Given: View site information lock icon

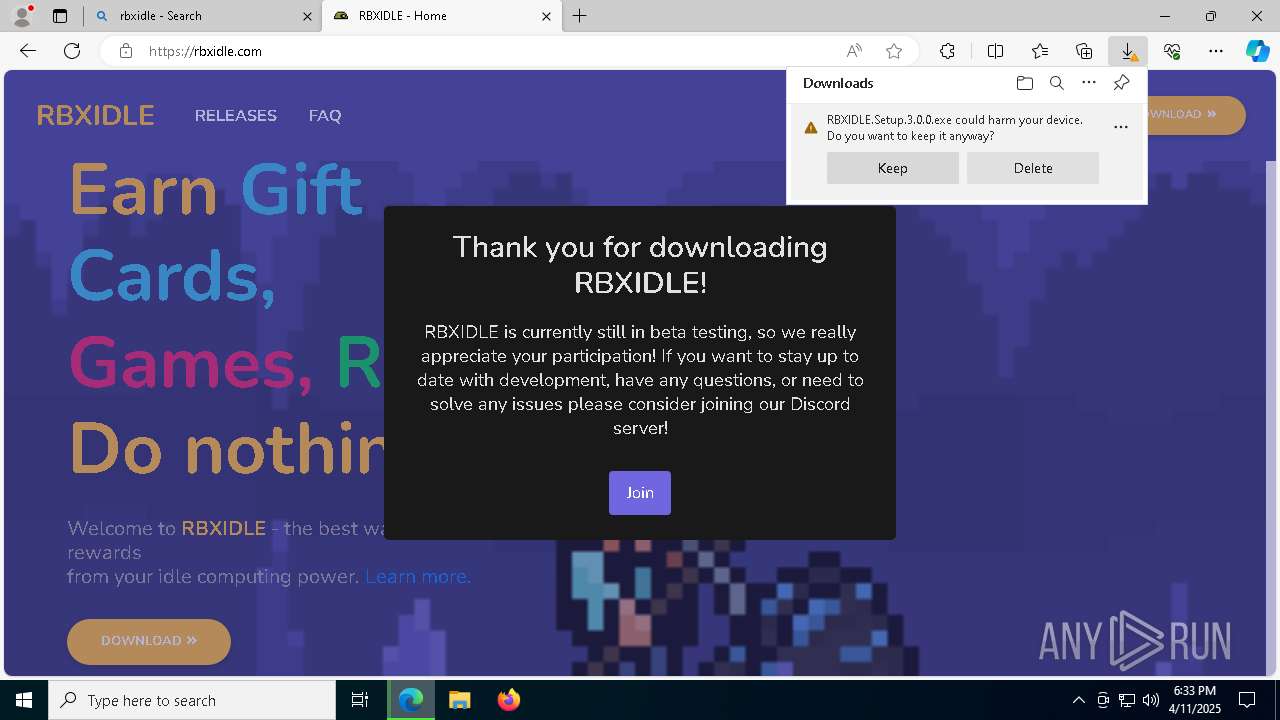Looking at the screenshot, I should click(x=126, y=51).
